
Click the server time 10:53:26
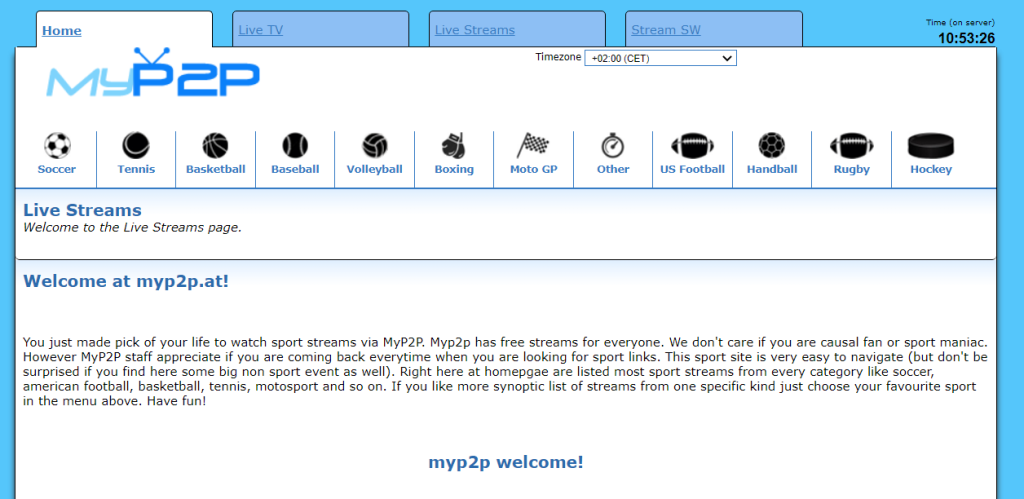[x=967, y=39]
